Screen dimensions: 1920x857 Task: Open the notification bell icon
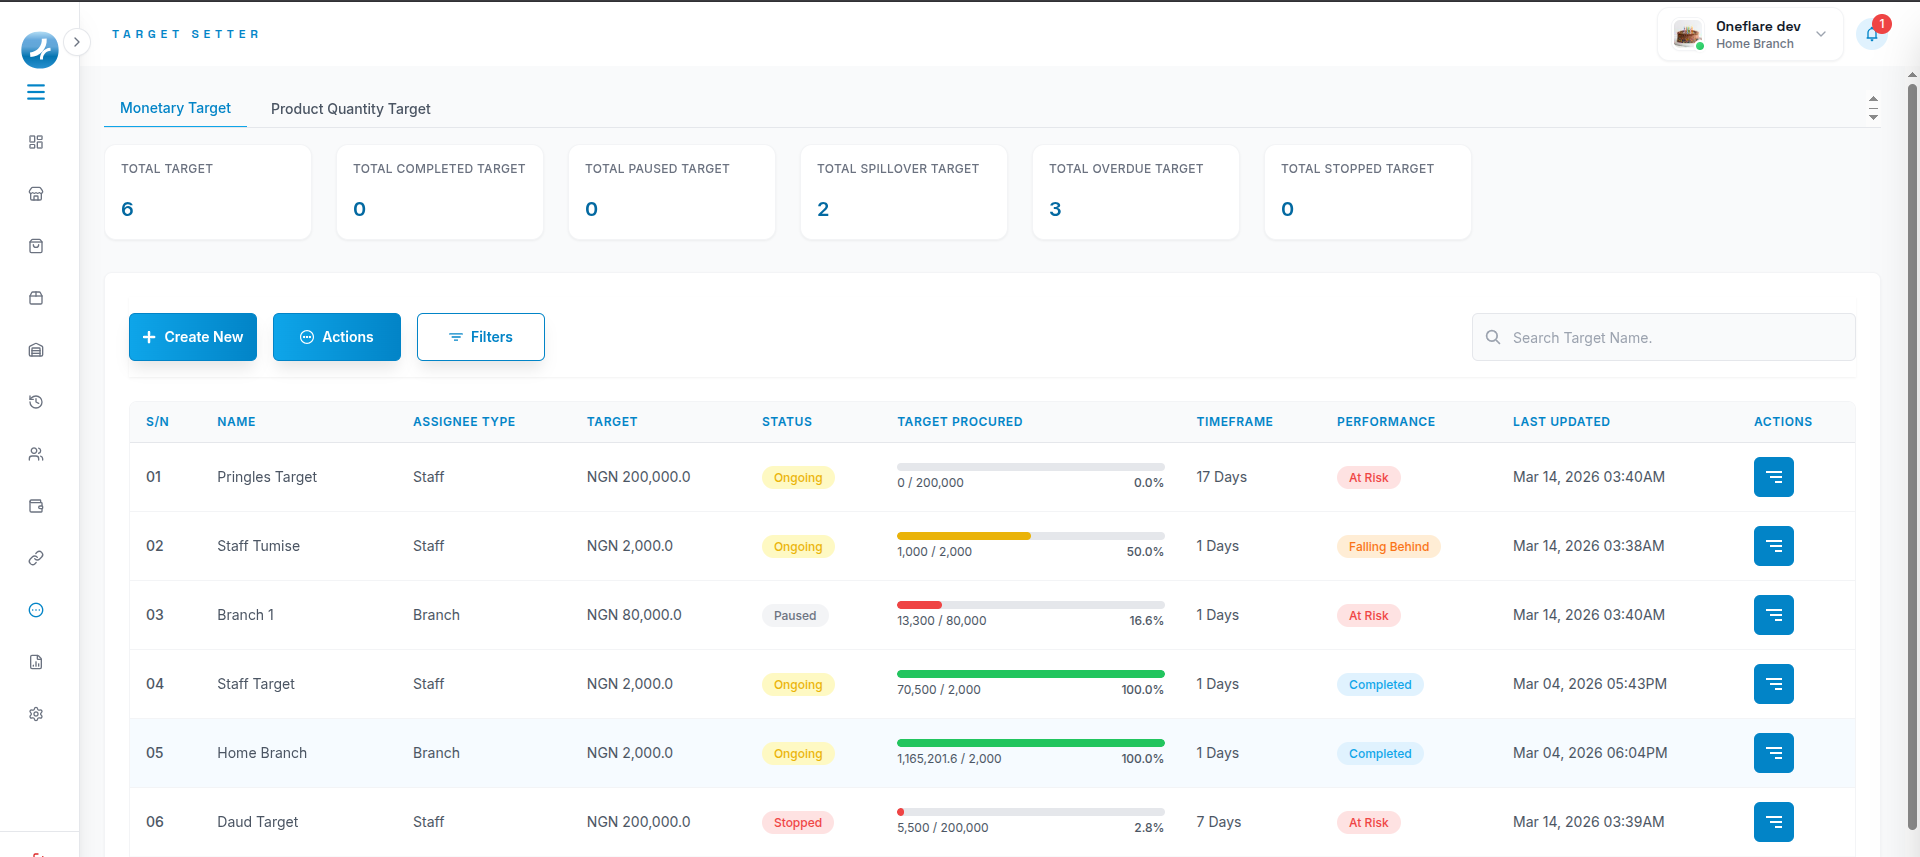(1871, 34)
